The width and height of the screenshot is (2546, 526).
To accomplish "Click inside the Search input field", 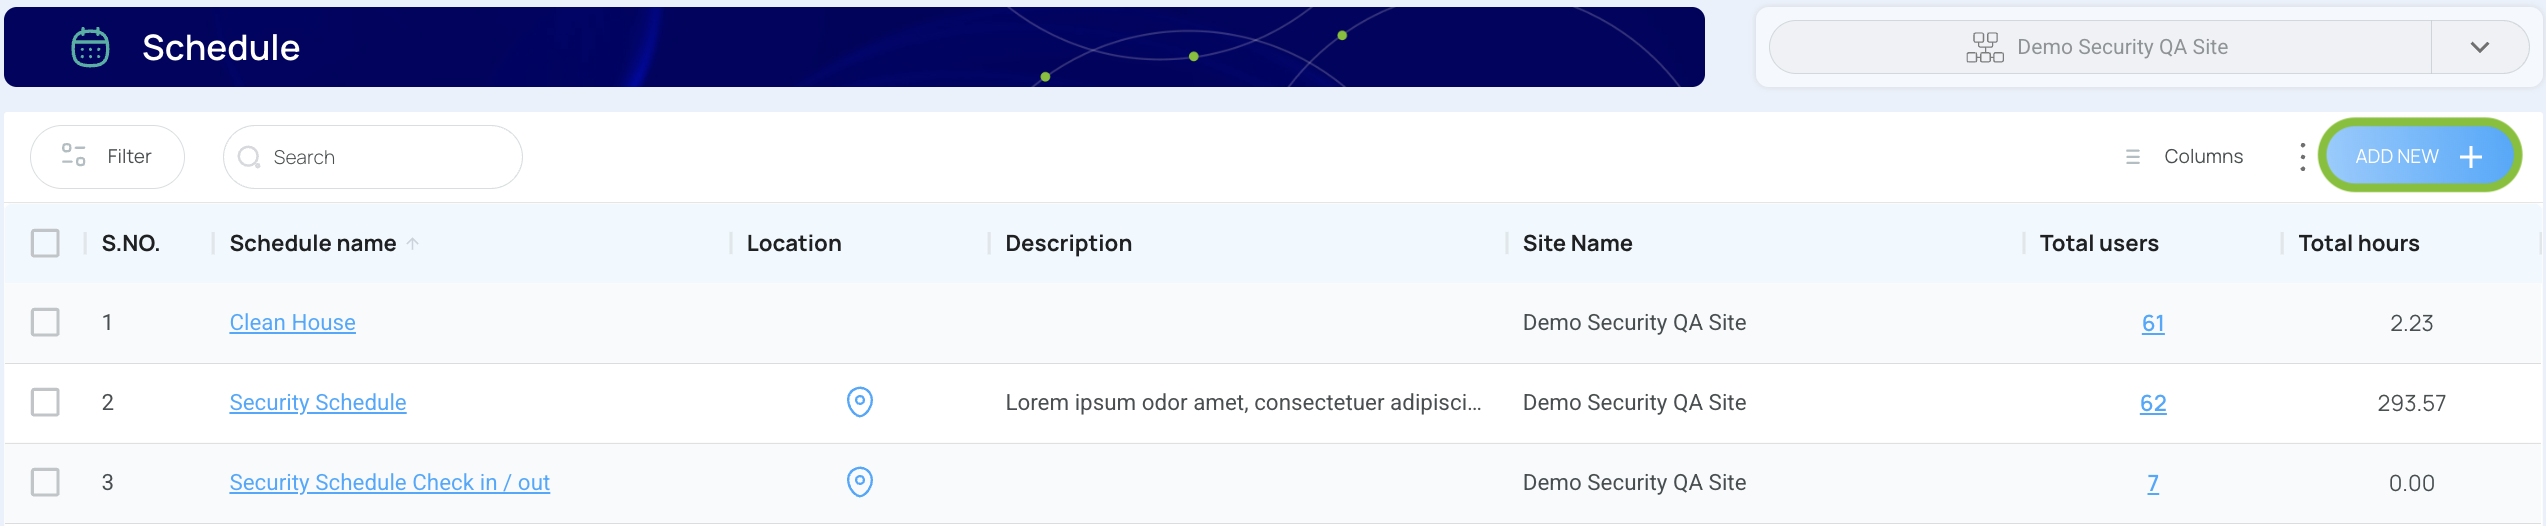I will pos(373,157).
